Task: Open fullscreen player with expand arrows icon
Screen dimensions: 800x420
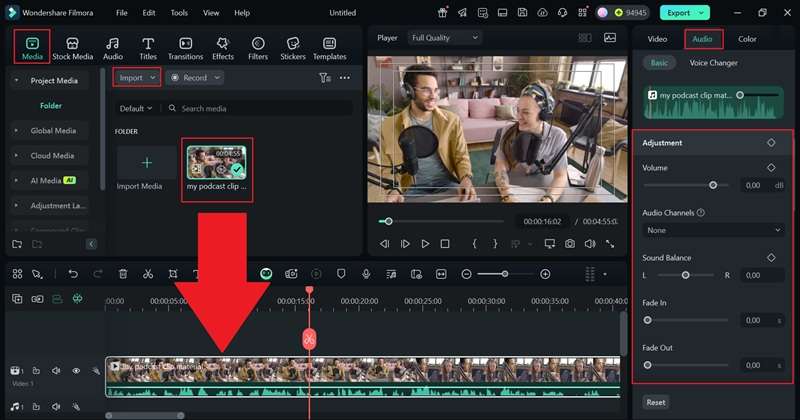Action: pyautogui.click(x=610, y=244)
